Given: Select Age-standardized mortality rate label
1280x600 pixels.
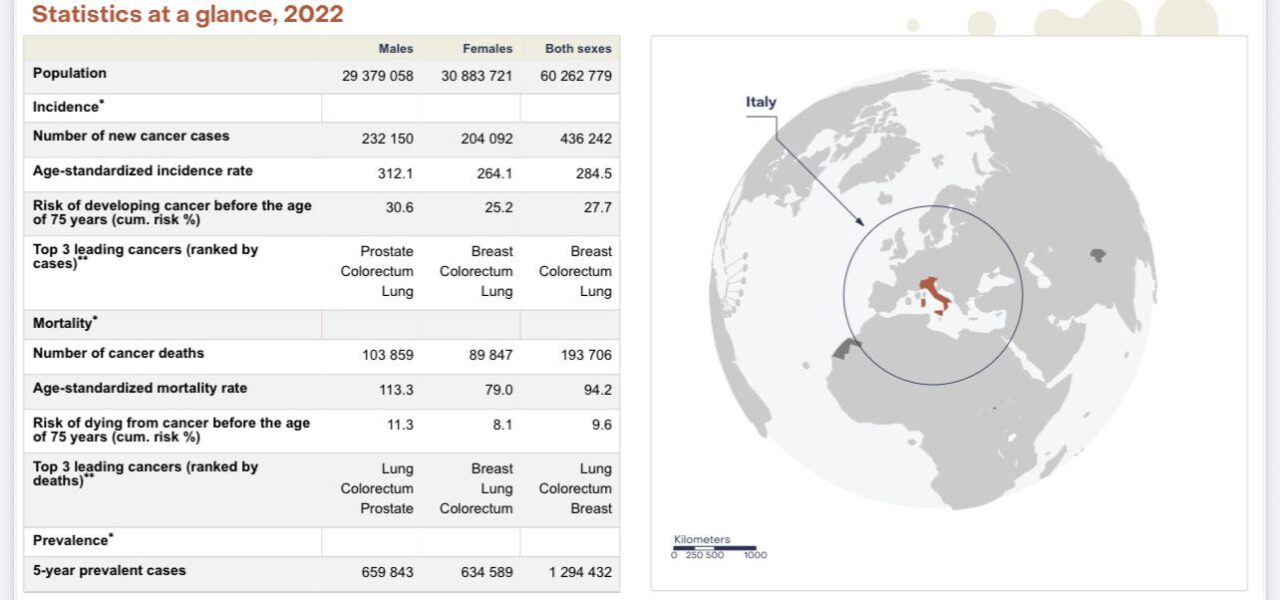Looking at the screenshot, I should [x=139, y=388].
